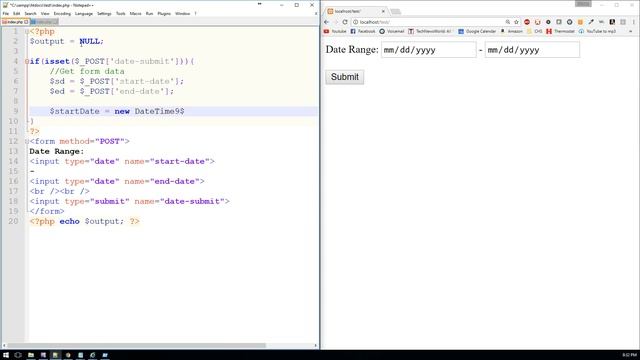Open the CHS bookmark folder
This screenshot has height=360, width=640.
535,31
